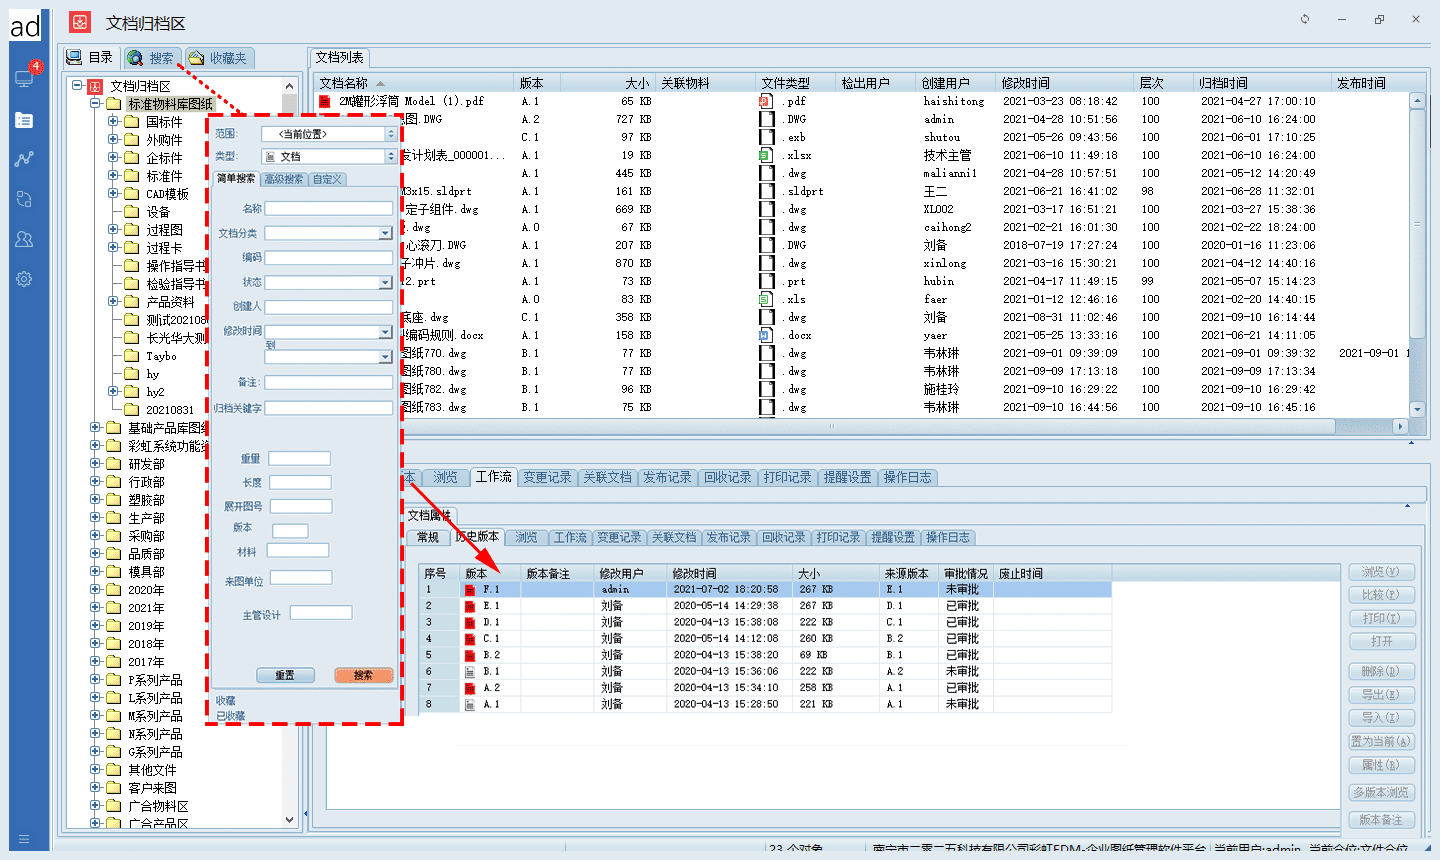The height and width of the screenshot is (860, 1440).
Task: Click the sort arrow beside 文档名称 header
Action: pyautogui.click(x=380, y=83)
